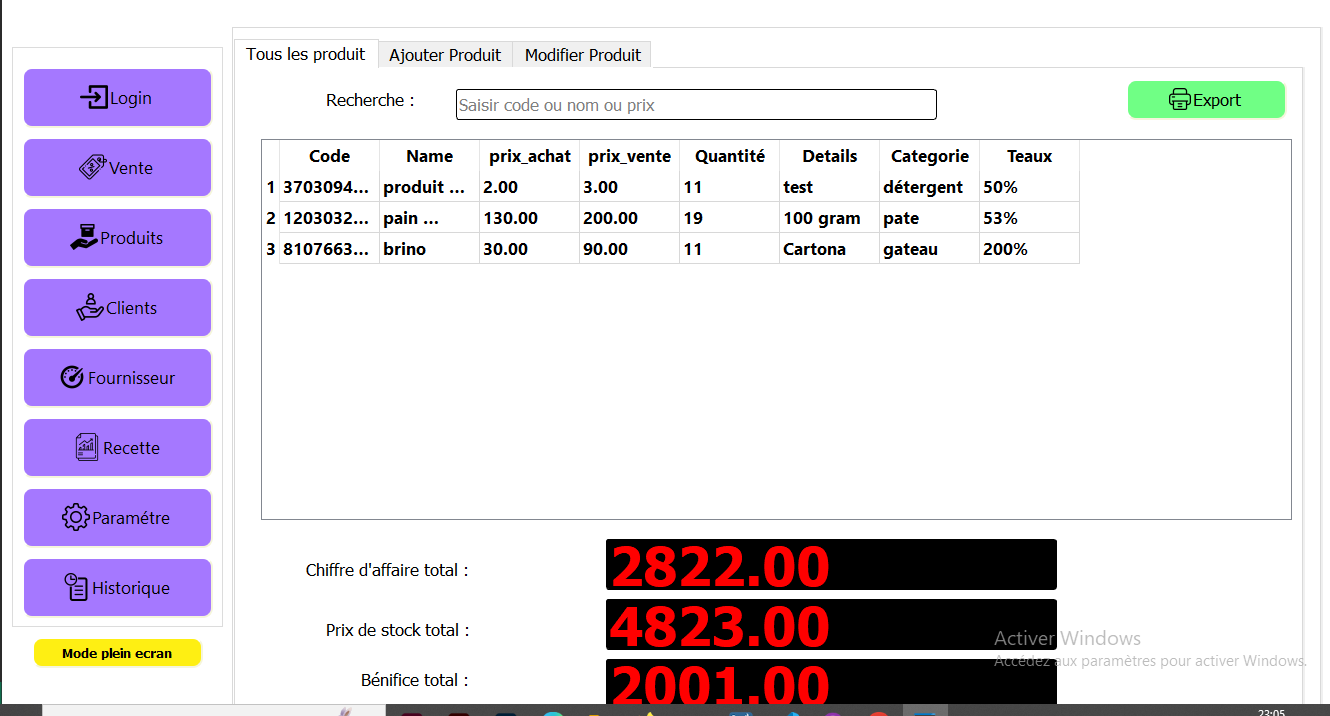Image resolution: width=1330 pixels, height=716 pixels.
Task: Click the Paramétre gear icon
Action: tap(75, 517)
